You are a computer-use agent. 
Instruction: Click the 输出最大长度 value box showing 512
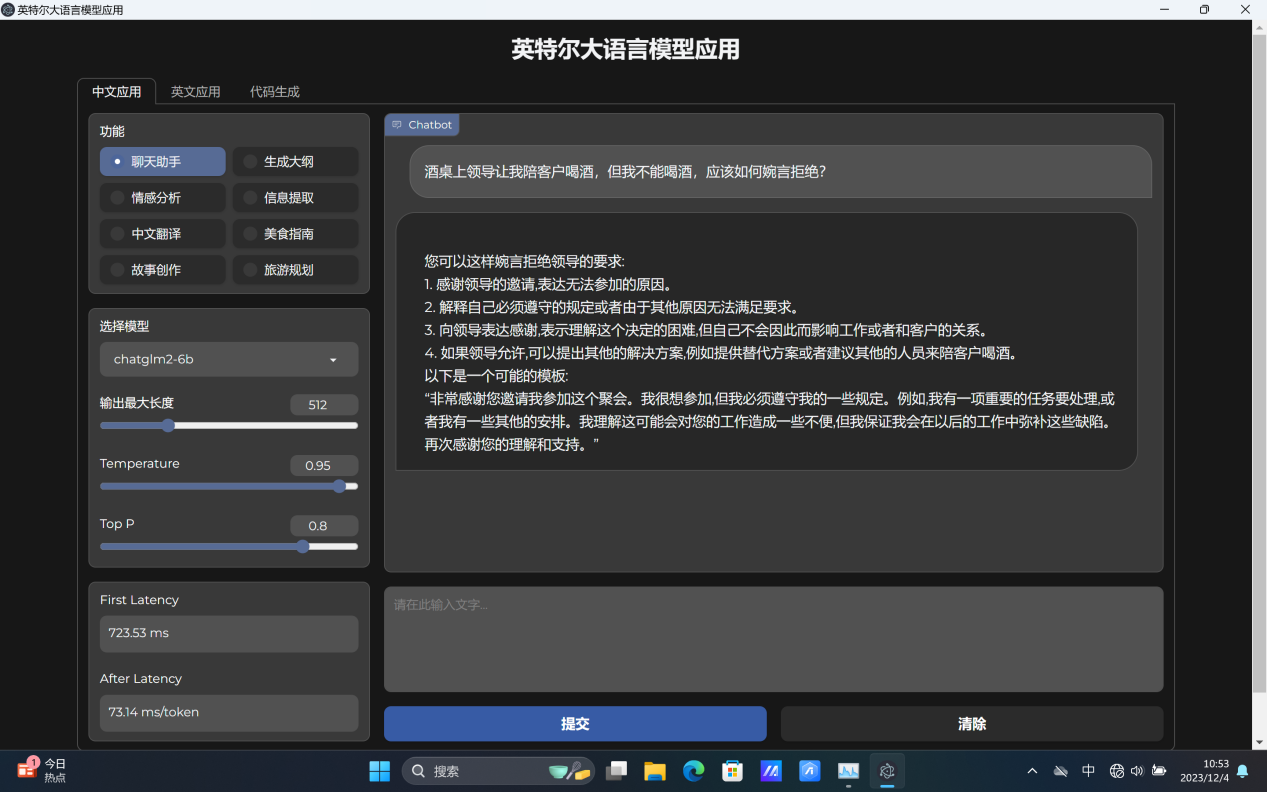pos(324,405)
